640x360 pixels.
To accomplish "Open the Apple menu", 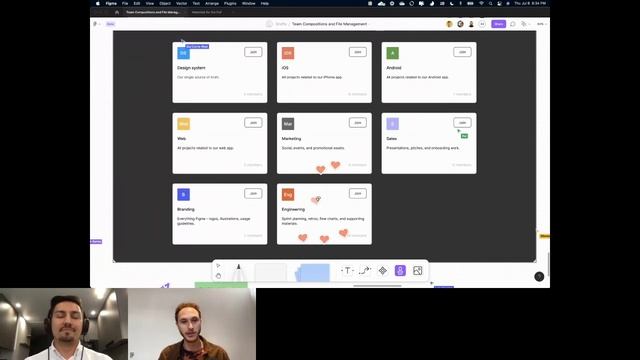I will coord(98,3).
